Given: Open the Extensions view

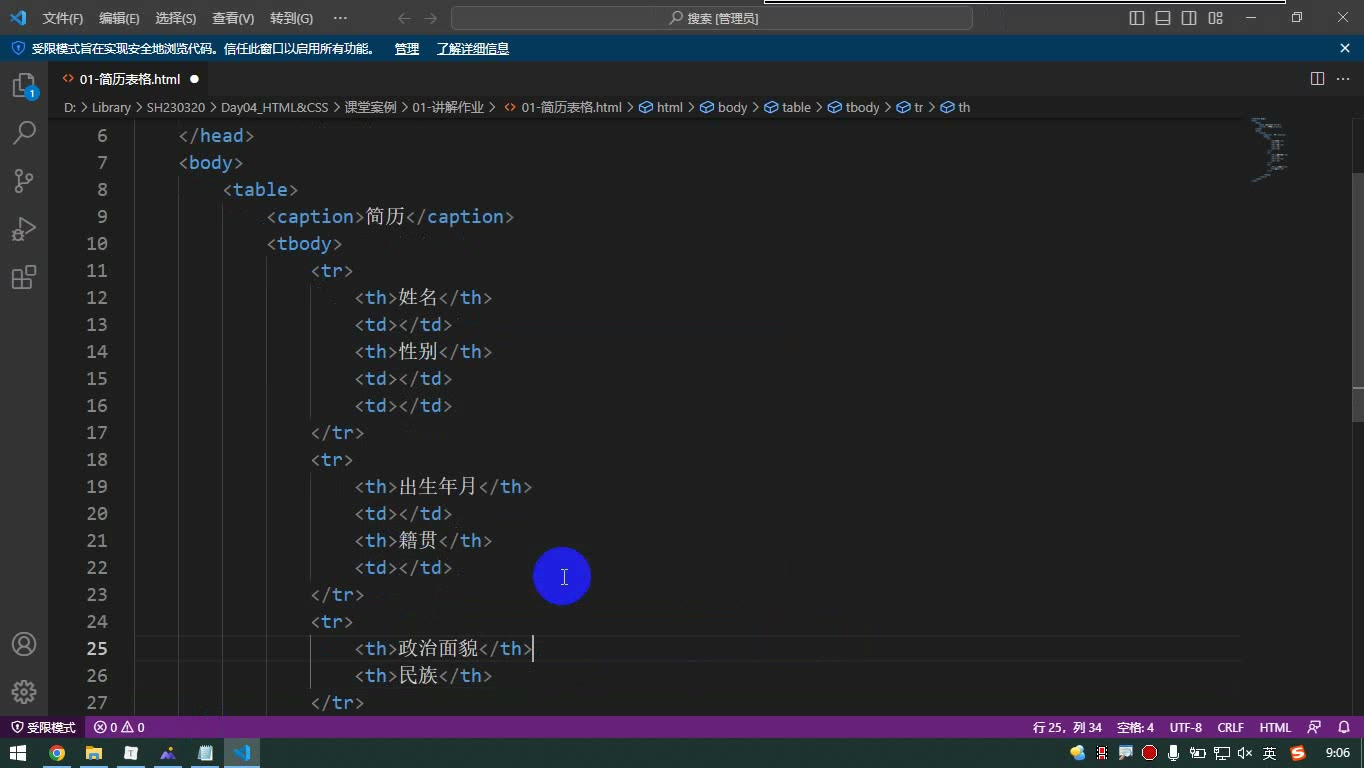Looking at the screenshot, I should 24,277.
